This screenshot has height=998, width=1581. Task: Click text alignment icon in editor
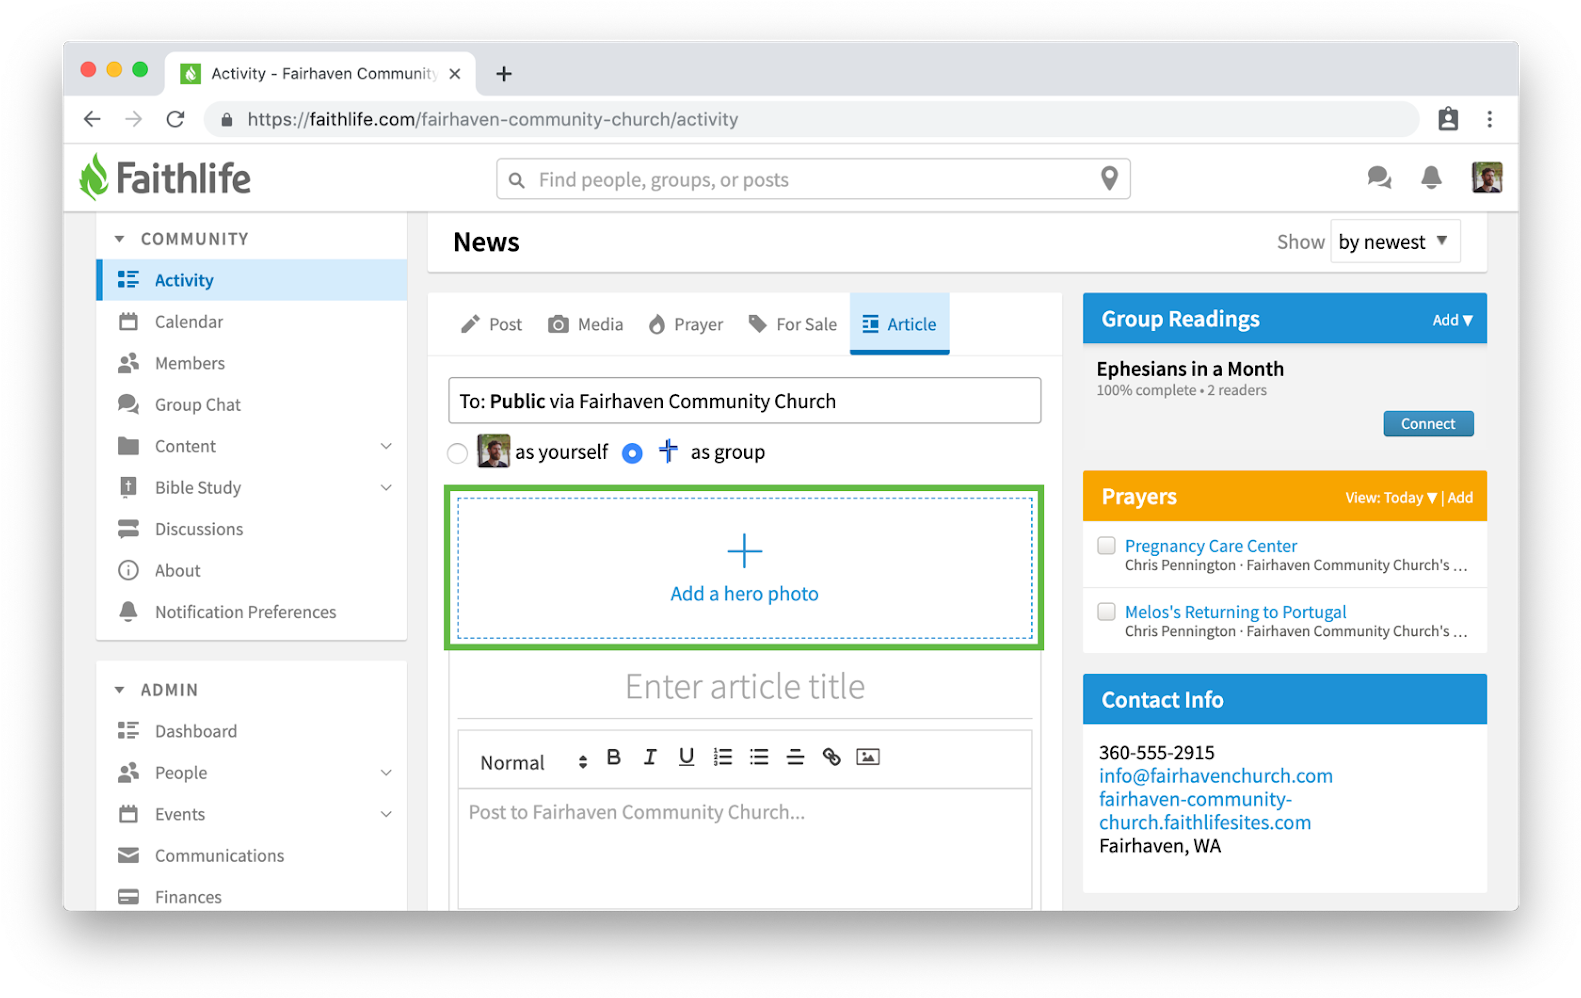click(795, 757)
